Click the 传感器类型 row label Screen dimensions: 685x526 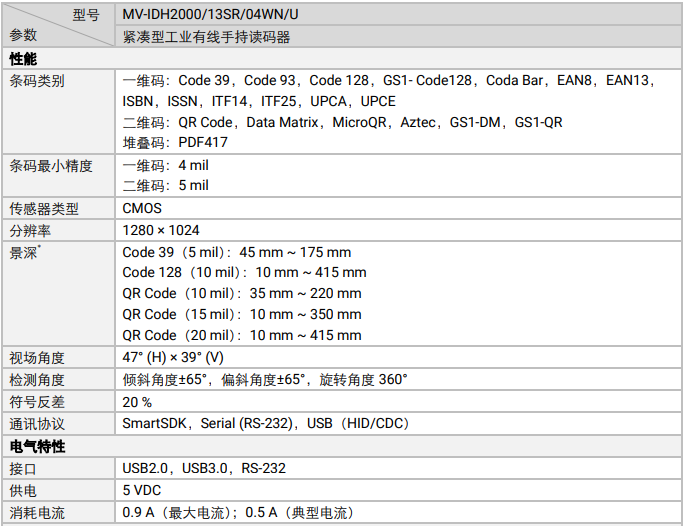(x=44, y=208)
